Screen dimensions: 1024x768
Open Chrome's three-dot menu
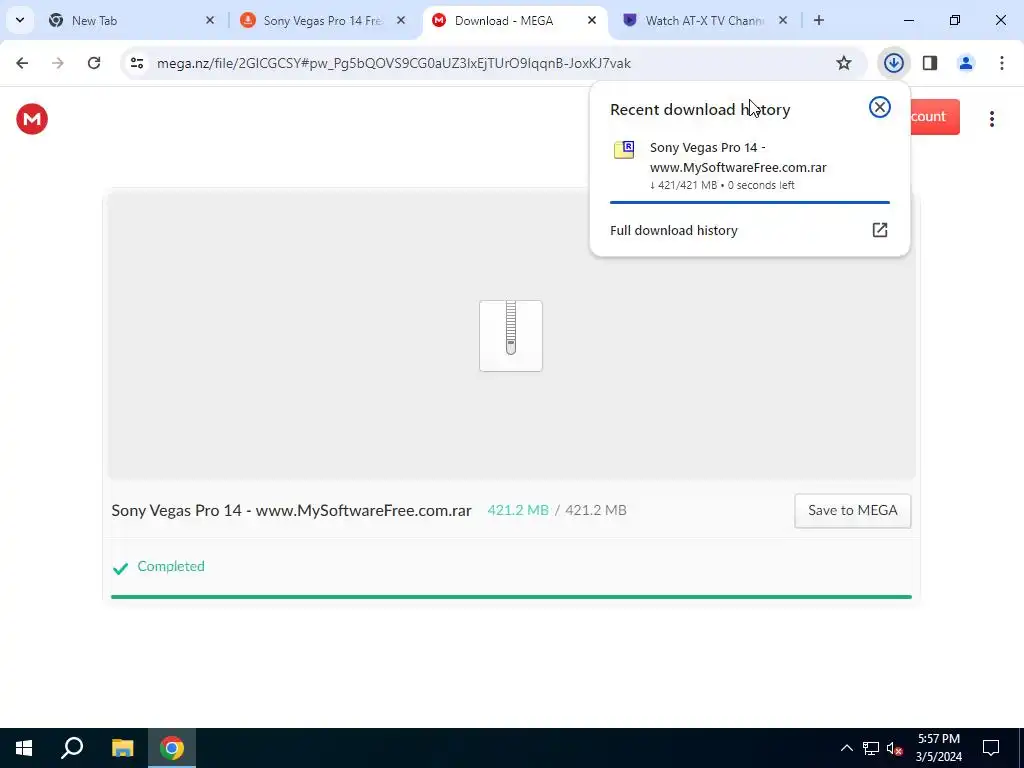click(1001, 63)
